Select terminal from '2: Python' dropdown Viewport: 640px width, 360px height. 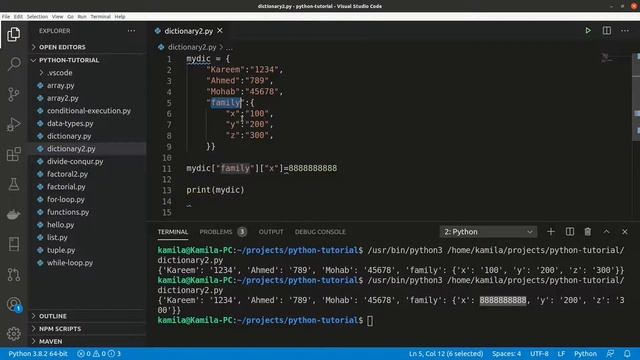[x=488, y=231]
